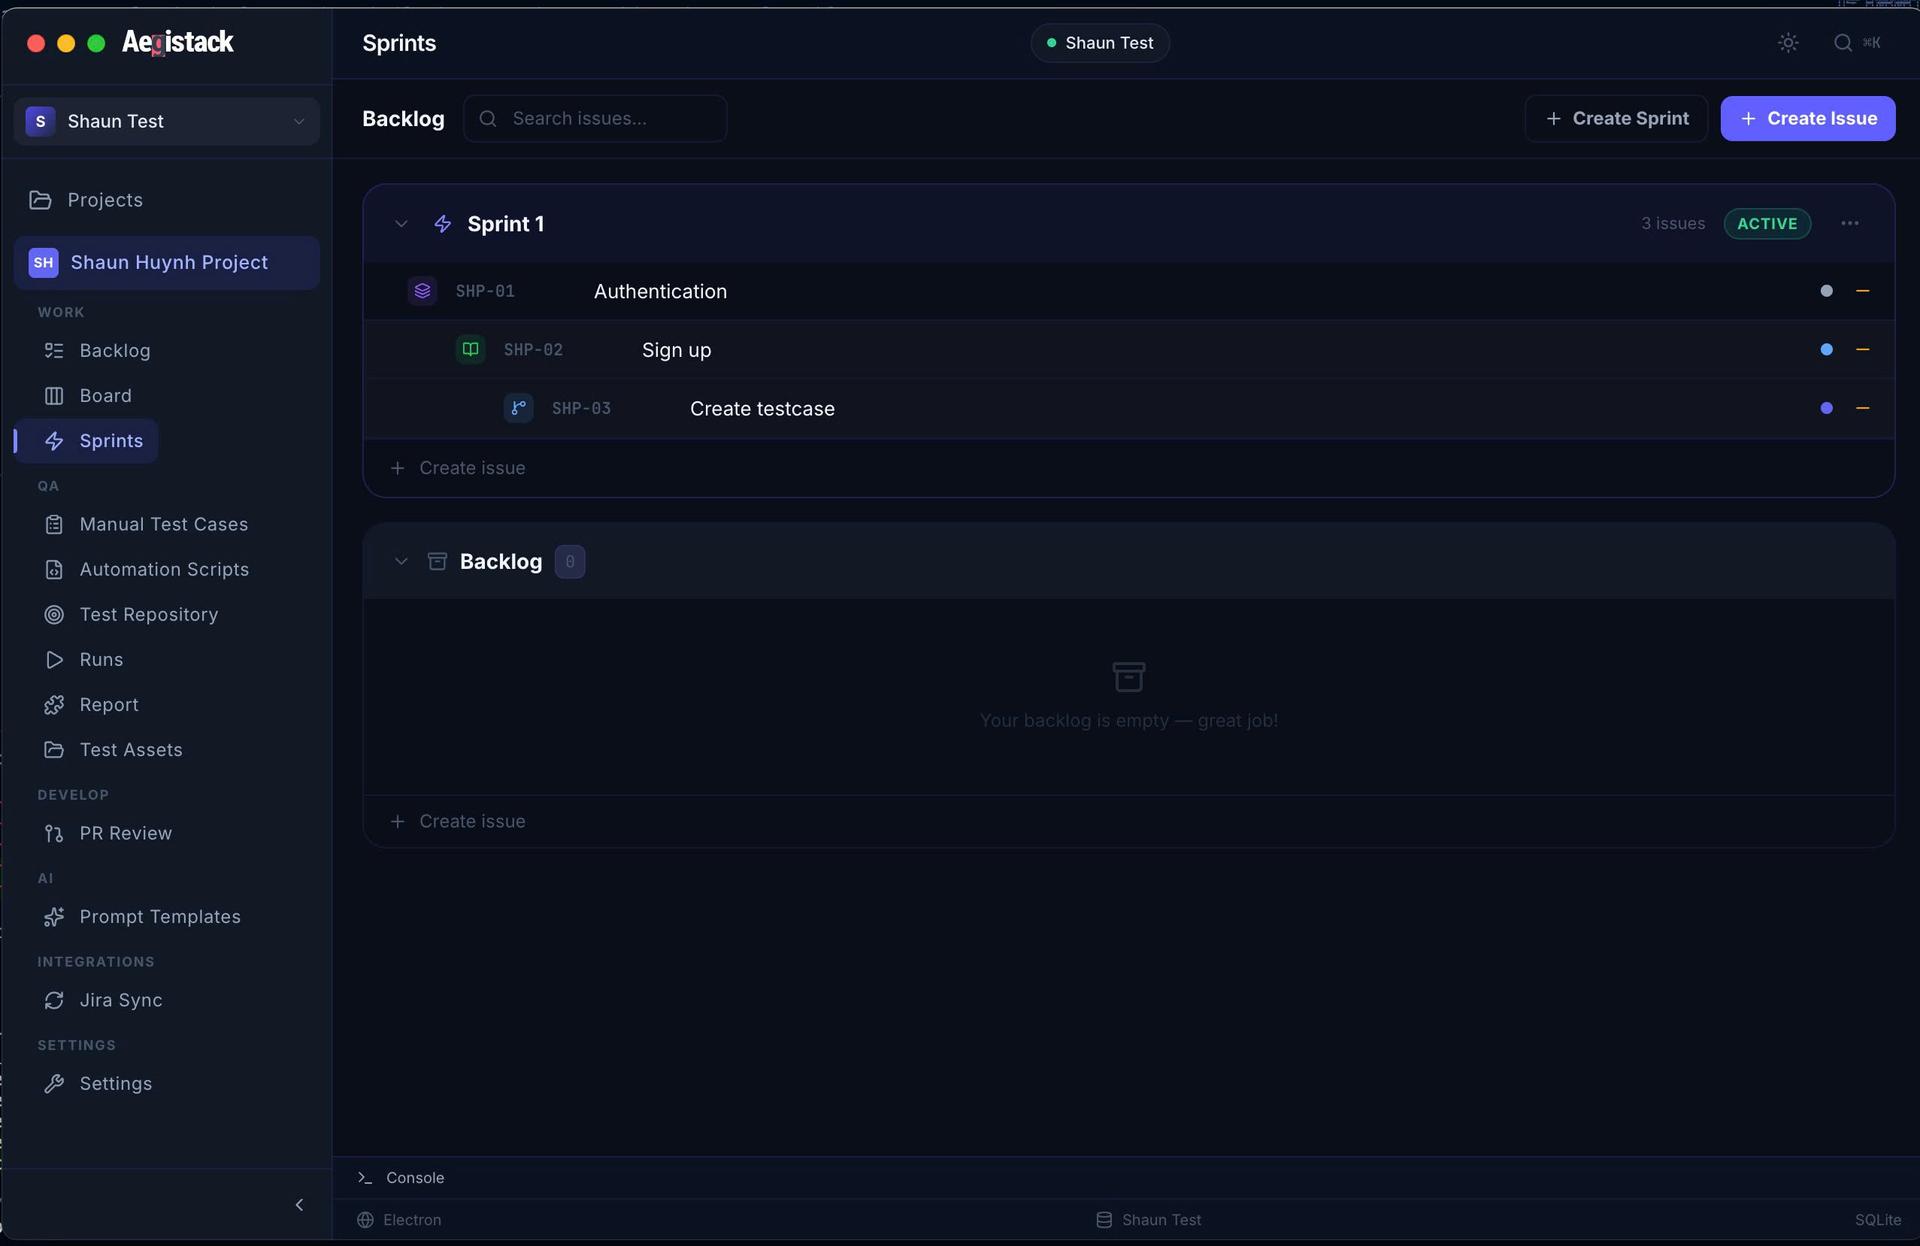Navigate to Test Repository
This screenshot has height=1246, width=1920.
click(x=149, y=614)
